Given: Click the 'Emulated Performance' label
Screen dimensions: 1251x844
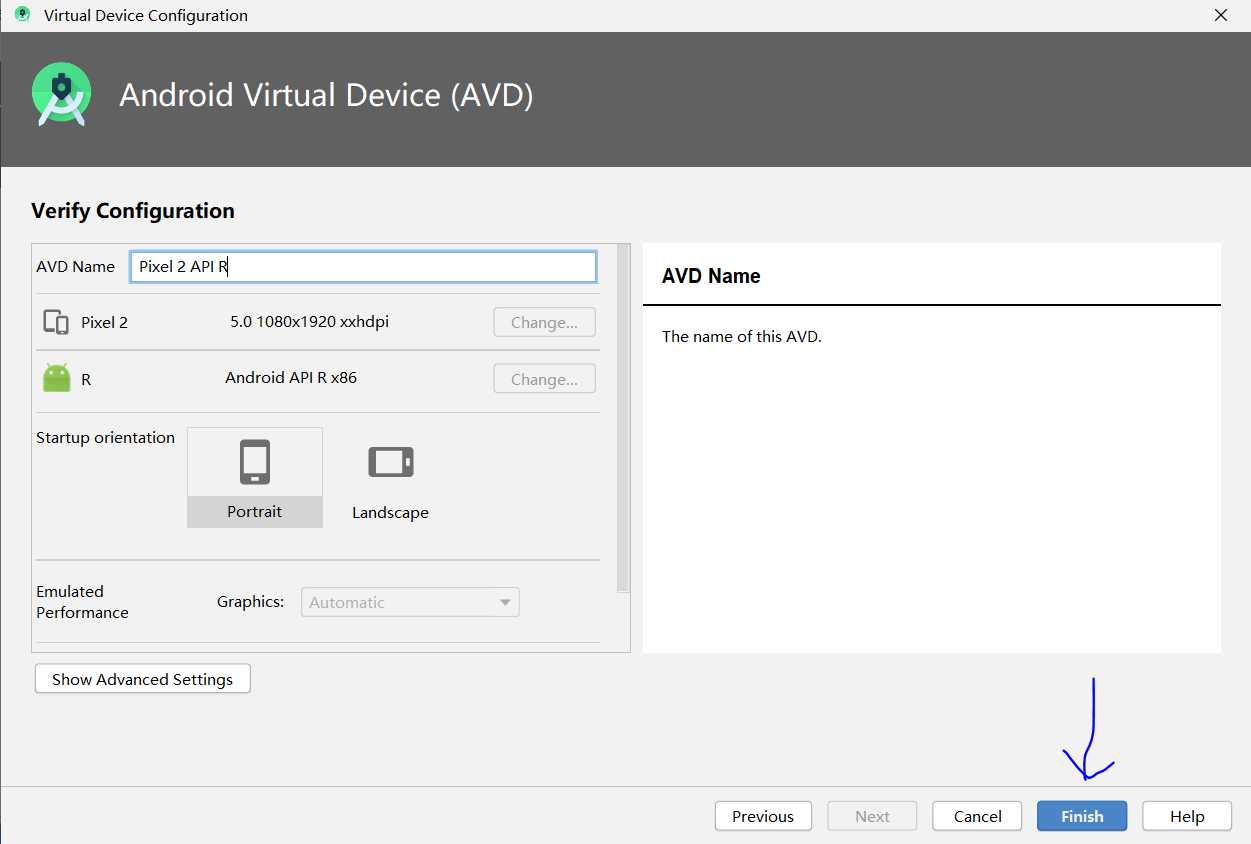Looking at the screenshot, I should (x=82, y=602).
